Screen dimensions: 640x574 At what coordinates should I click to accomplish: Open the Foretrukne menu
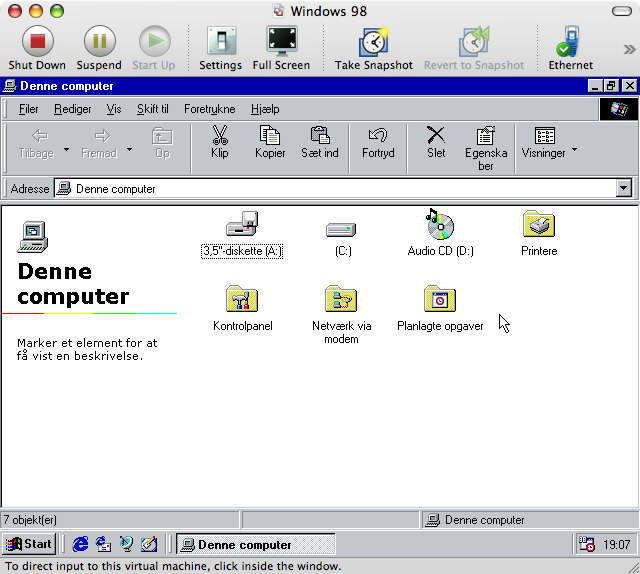click(x=210, y=109)
